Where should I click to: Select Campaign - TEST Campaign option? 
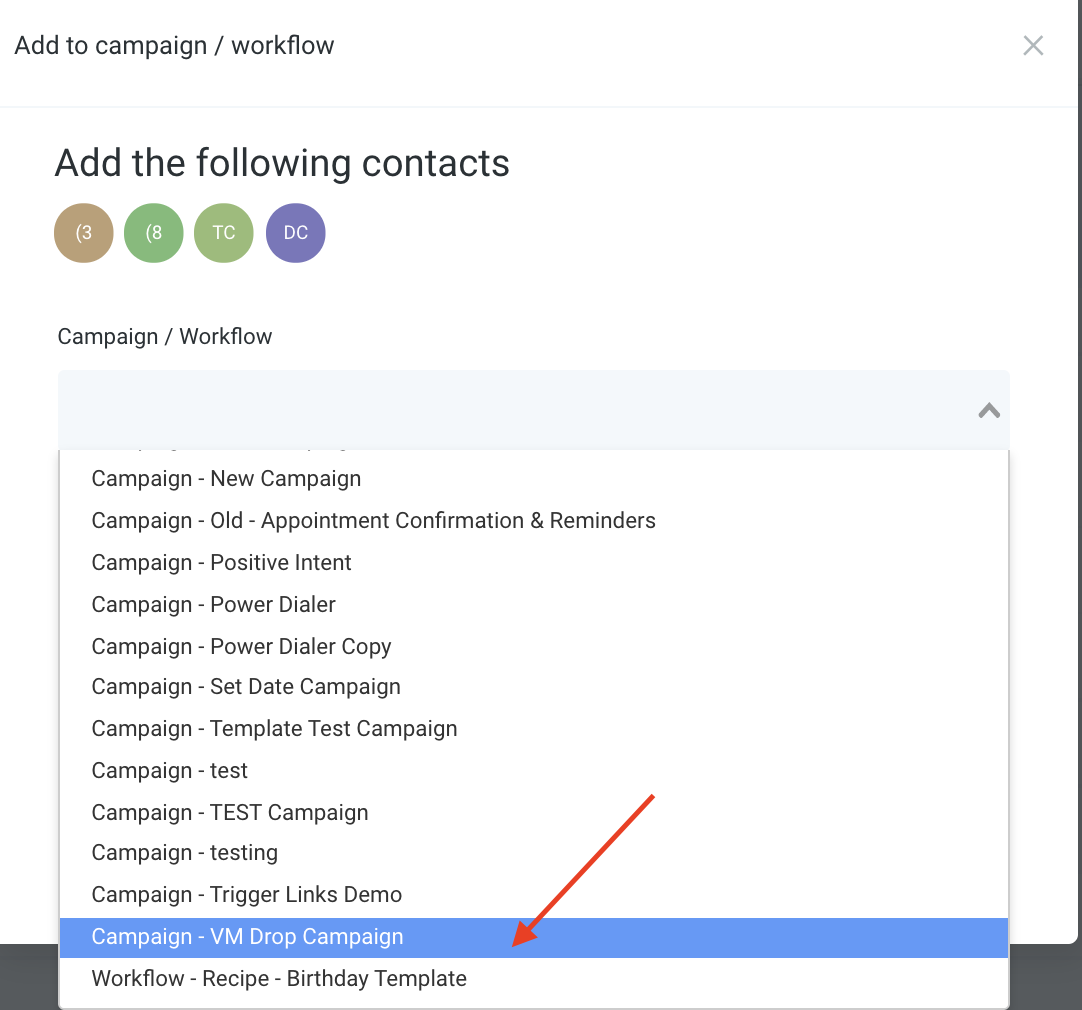click(533, 813)
